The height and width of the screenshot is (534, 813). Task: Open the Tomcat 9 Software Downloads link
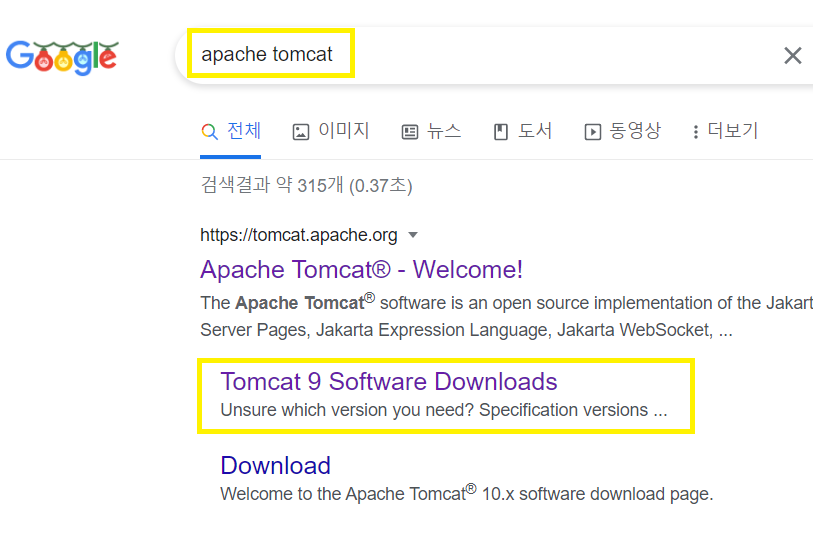(x=389, y=382)
